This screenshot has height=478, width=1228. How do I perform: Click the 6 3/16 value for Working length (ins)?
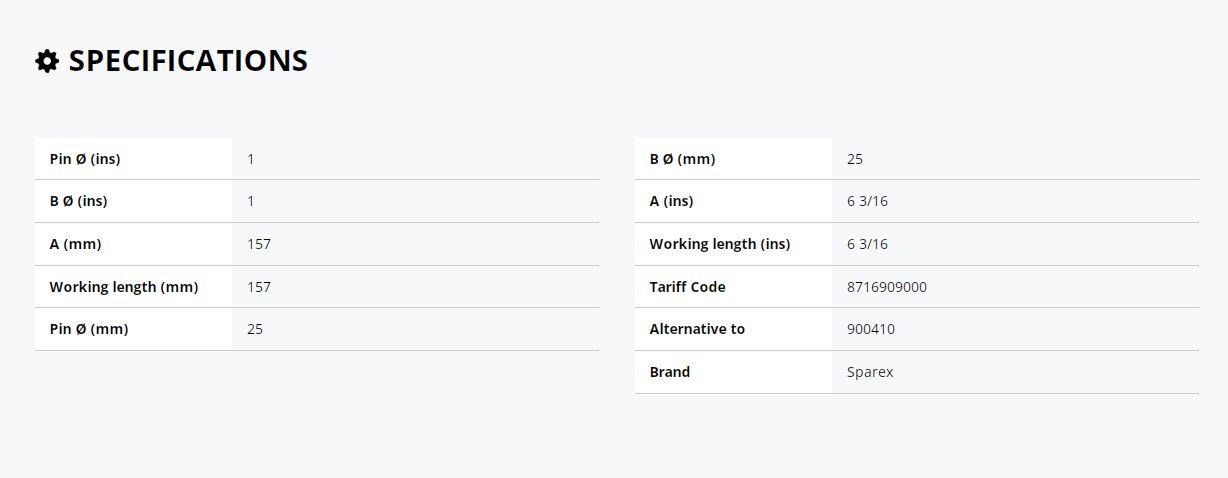(x=867, y=244)
